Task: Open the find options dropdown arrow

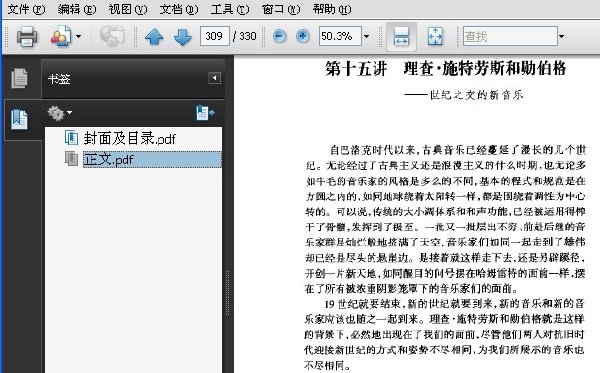Action: click(561, 37)
